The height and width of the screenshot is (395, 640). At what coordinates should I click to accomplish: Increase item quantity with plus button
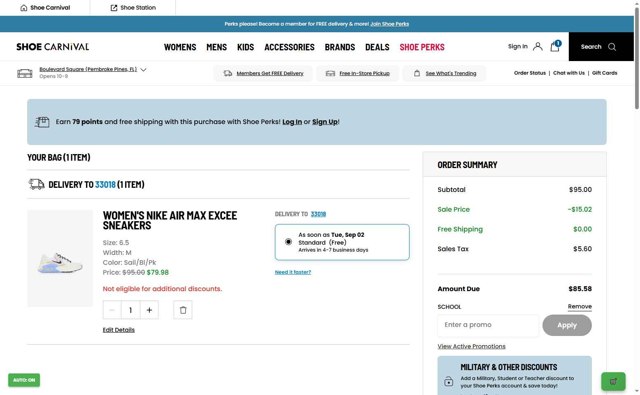[x=149, y=310]
